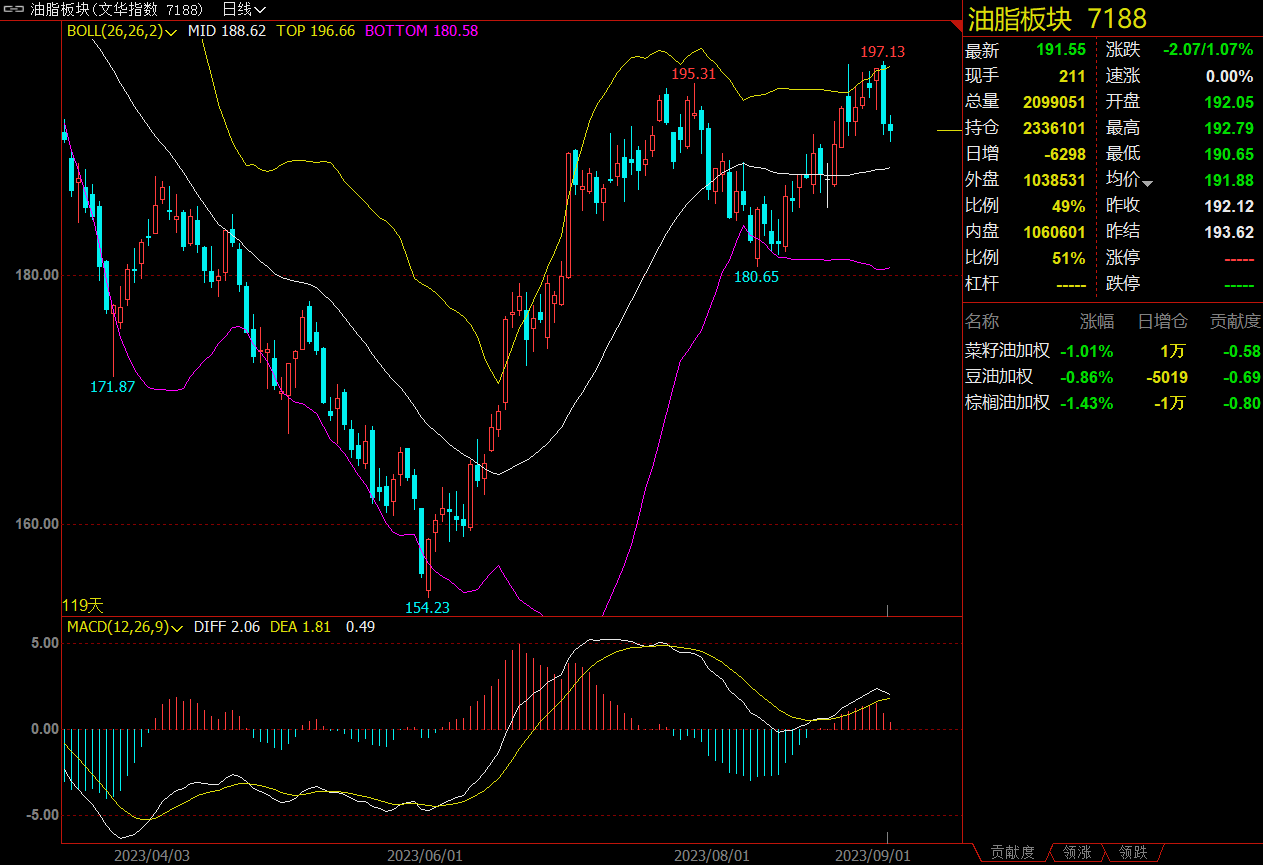Click the 昨结 value 193.62
Viewport: 1263px width, 865px height.
1229,232
